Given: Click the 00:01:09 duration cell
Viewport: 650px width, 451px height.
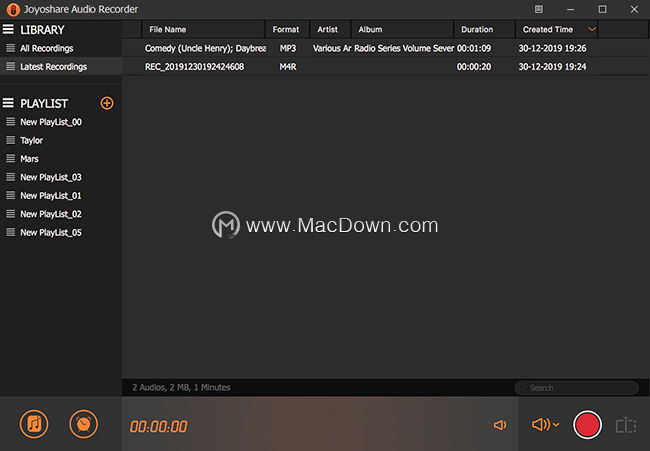Looking at the screenshot, I should [474, 48].
